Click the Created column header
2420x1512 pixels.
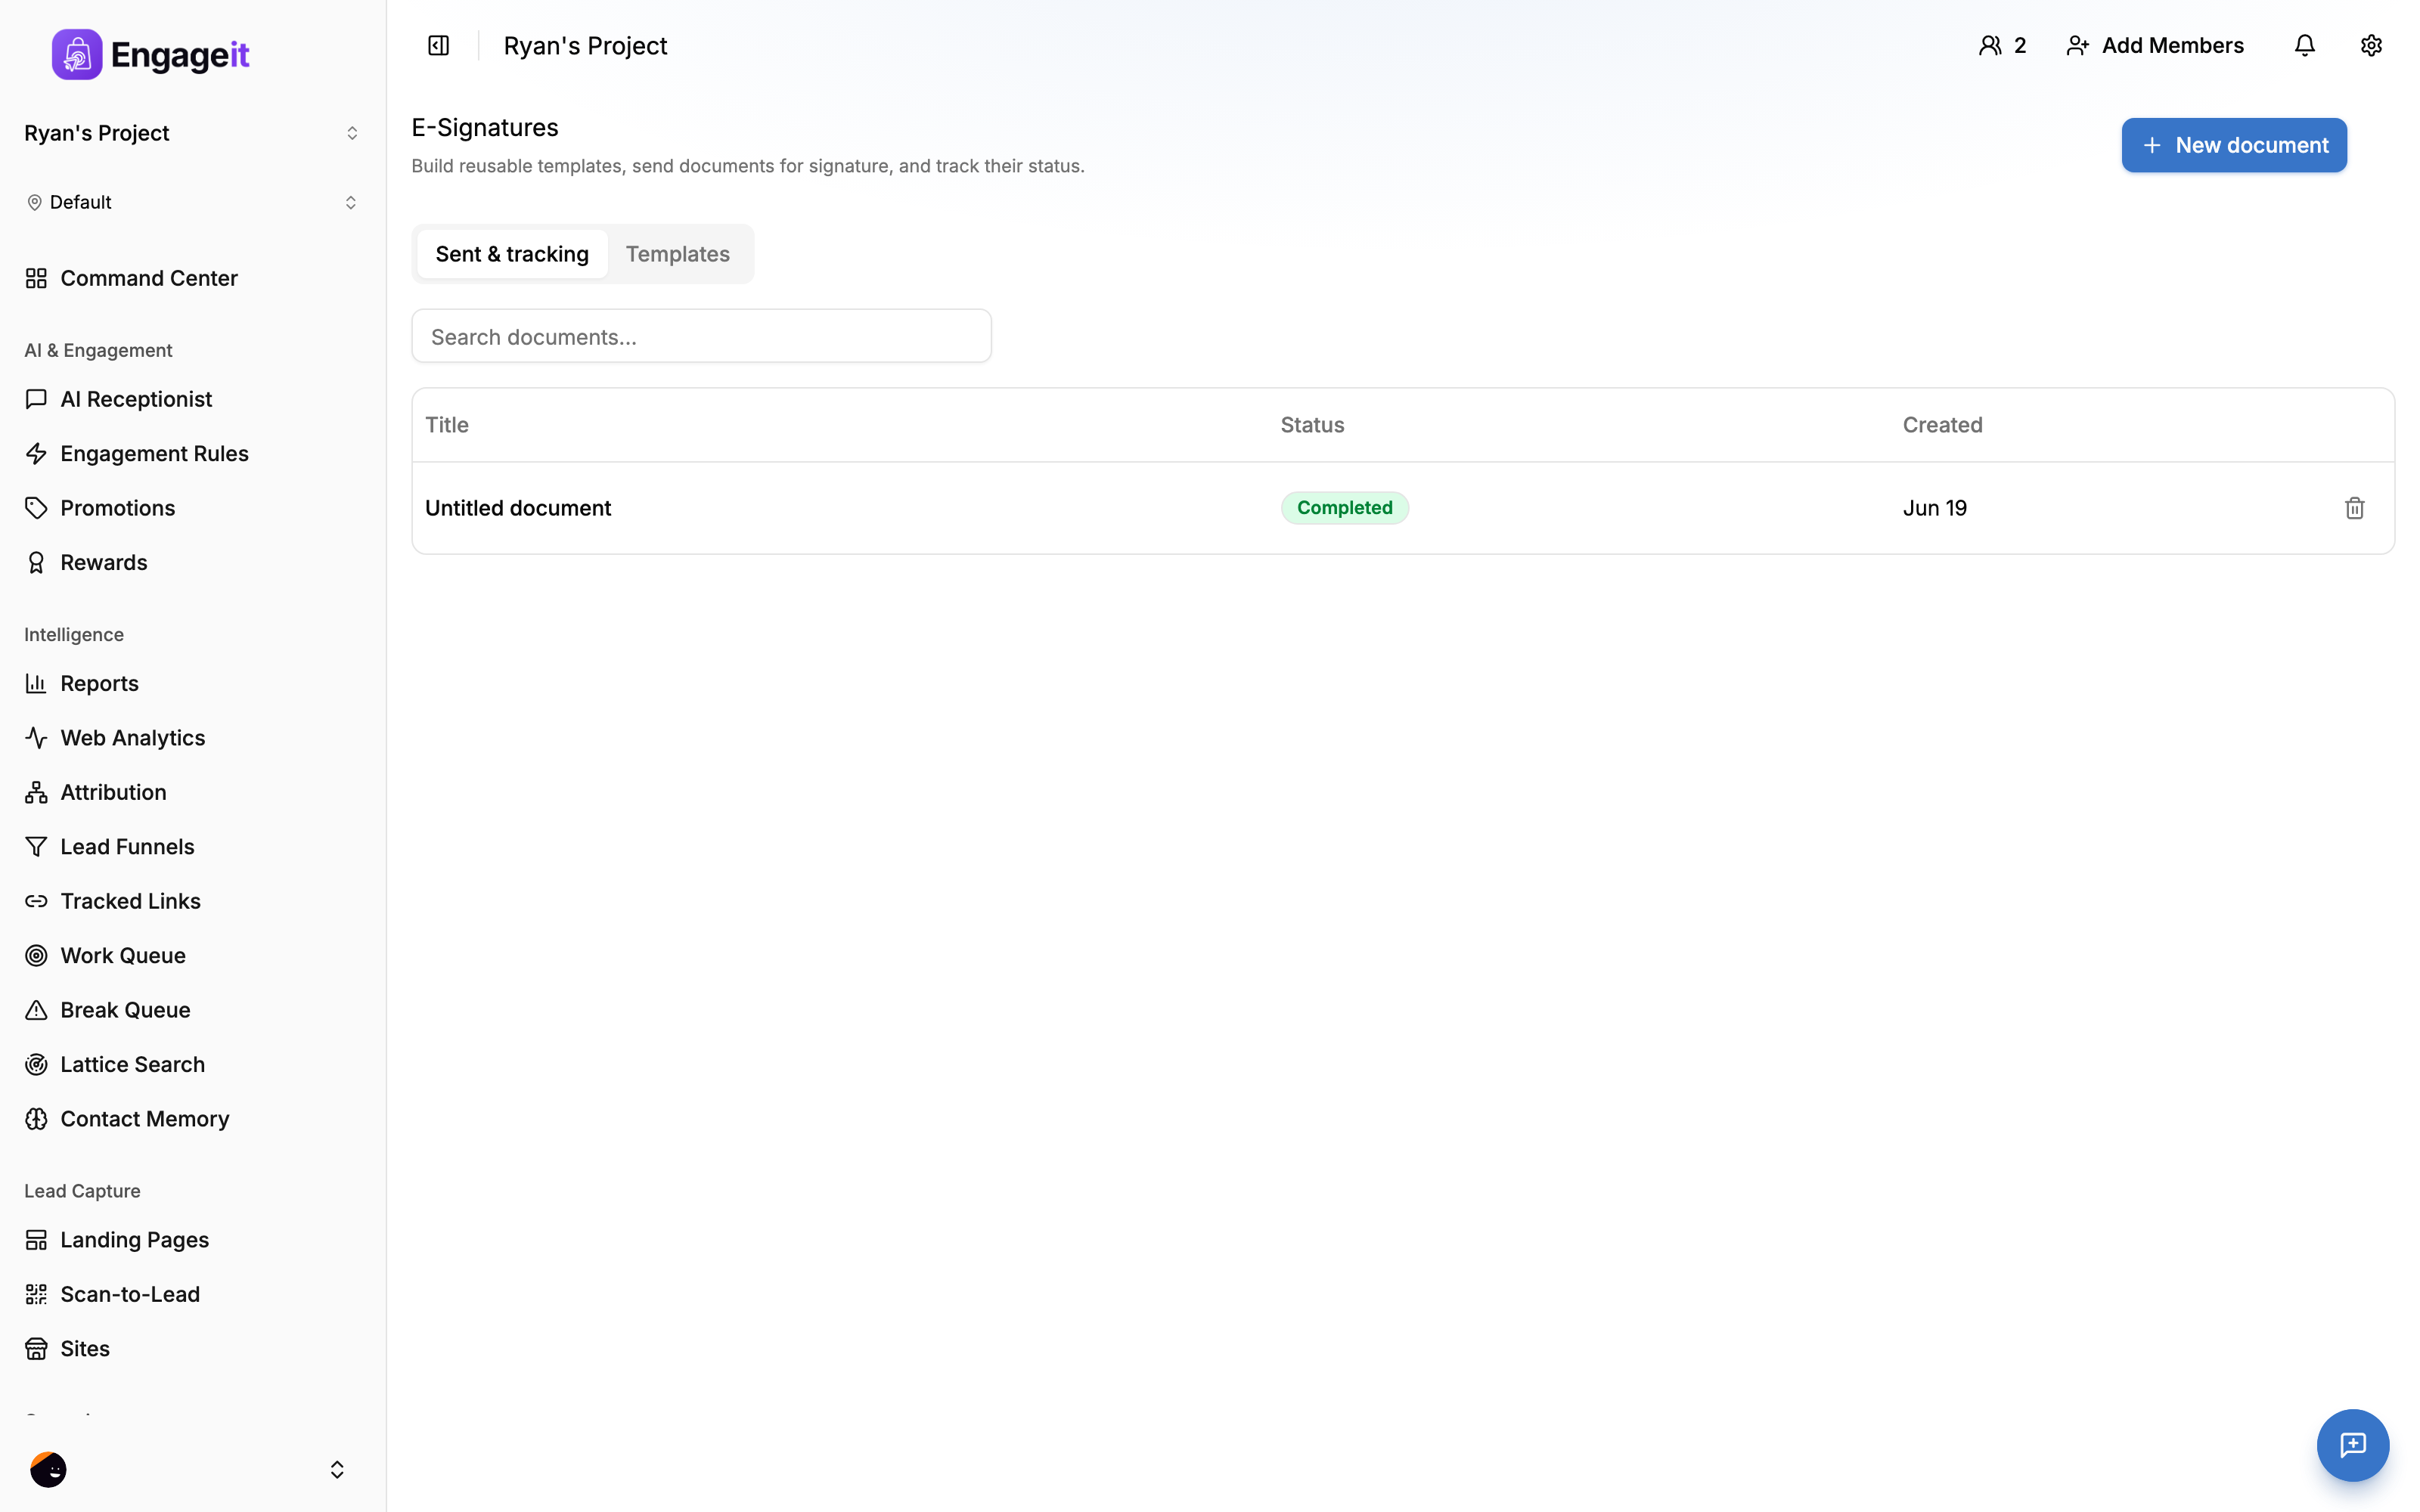click(1942, 425)
